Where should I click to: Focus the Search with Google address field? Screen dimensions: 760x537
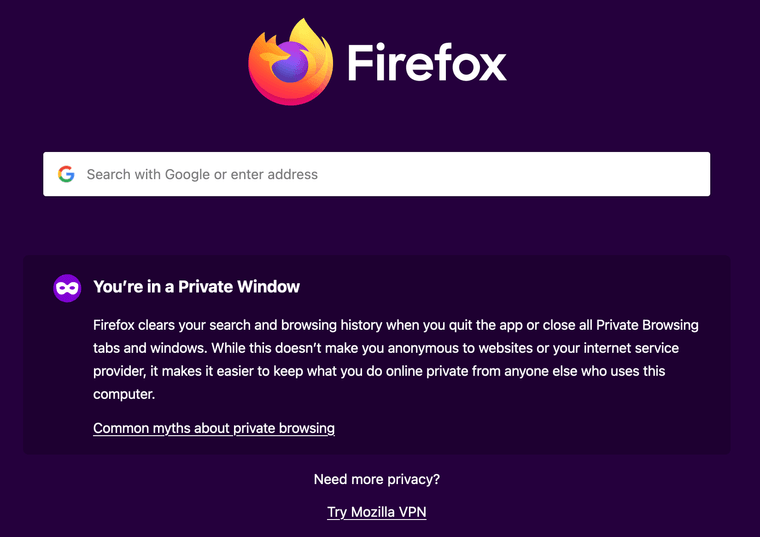point(377,174)
